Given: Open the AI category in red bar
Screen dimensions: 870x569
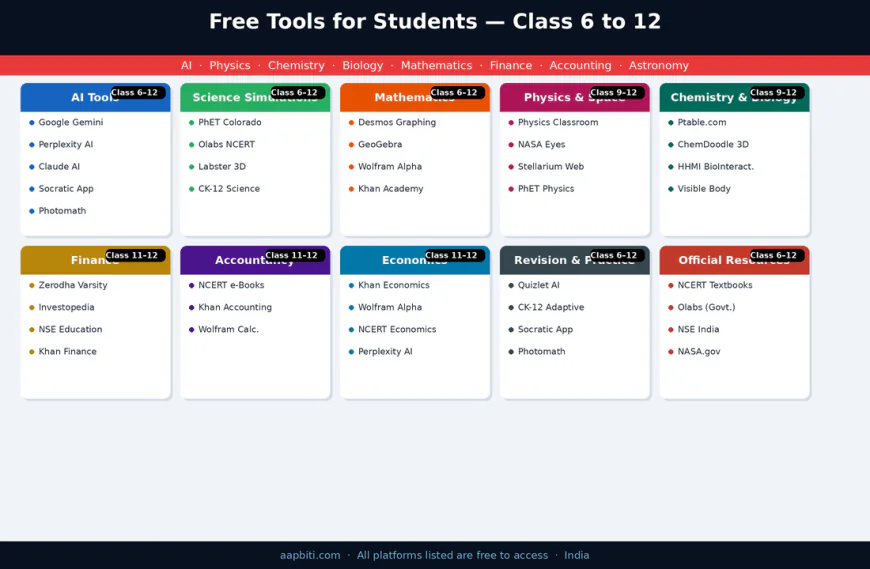Looking at the screenshot, I should pos(186,65).
